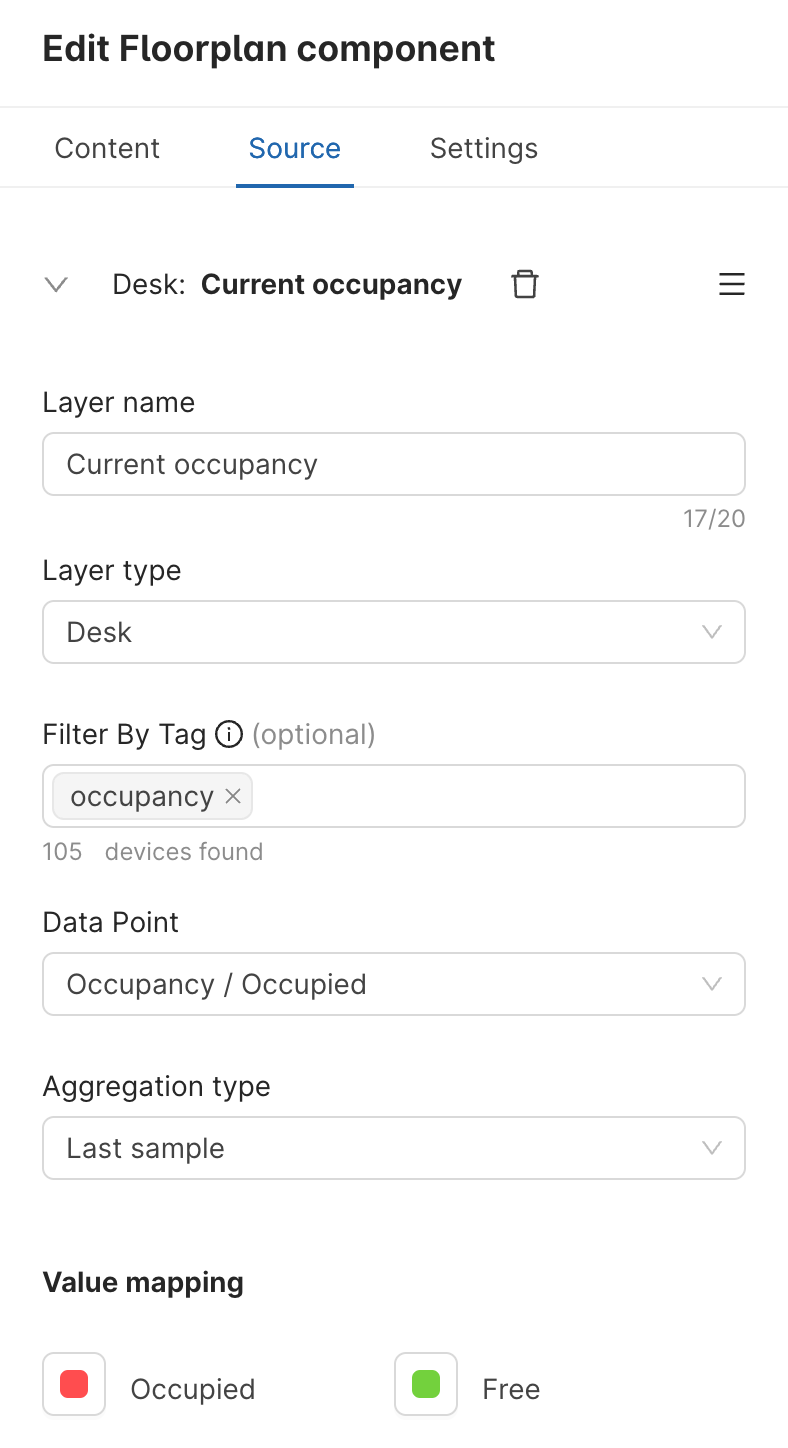This screenshot has height=1448, width=788.
Task: Delete the Current occupancy layer via trash icon
Action: [525, 285]
